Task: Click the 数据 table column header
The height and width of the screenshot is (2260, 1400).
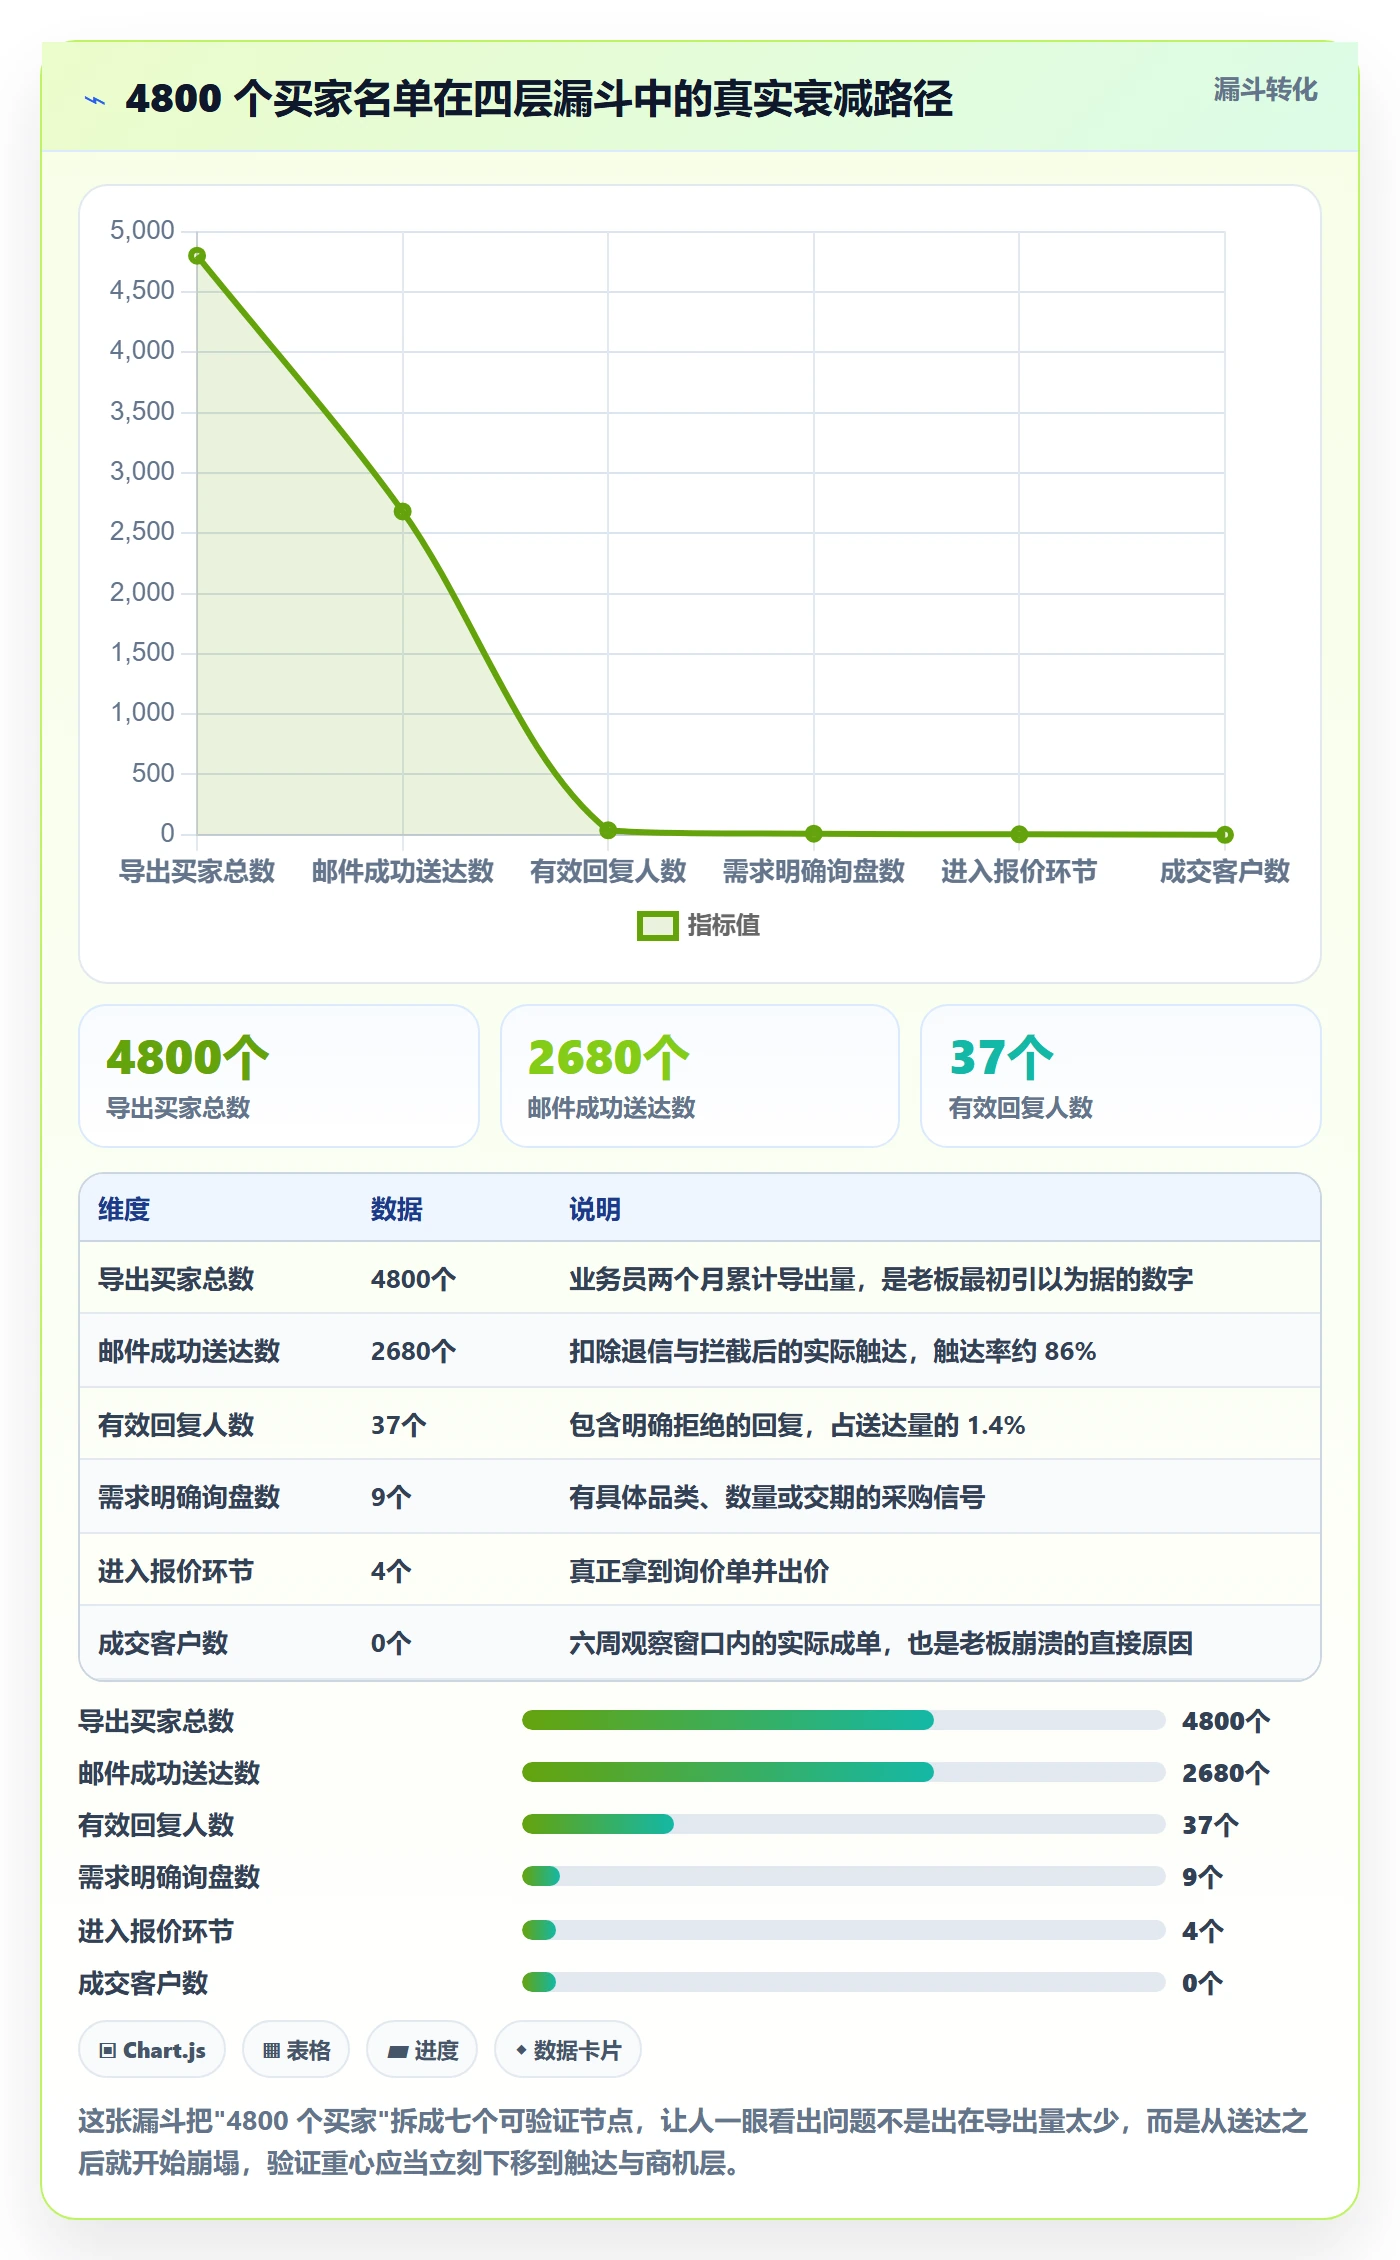Action: (x=397, y=1209)
